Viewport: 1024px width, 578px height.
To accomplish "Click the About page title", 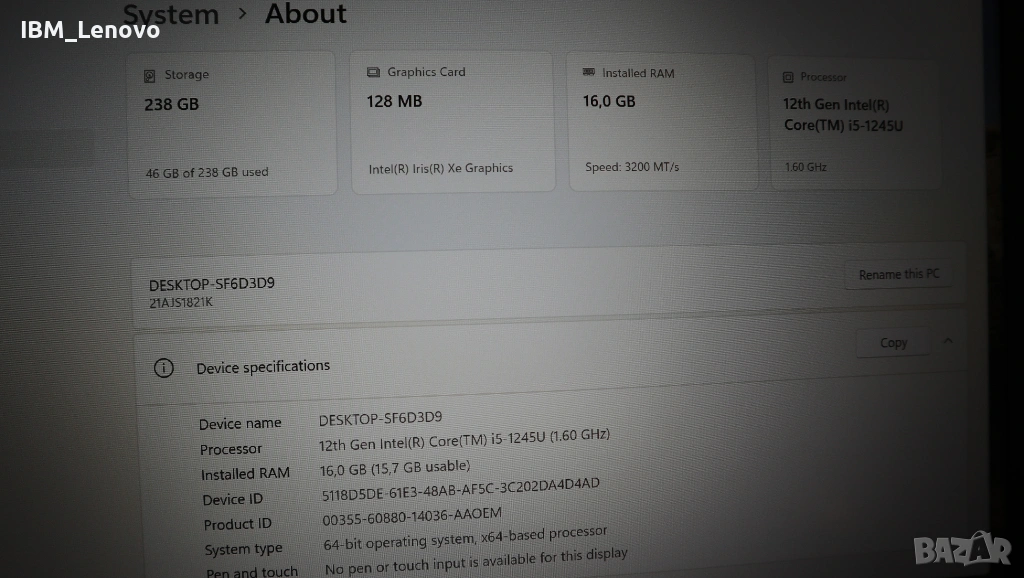I will click(x=306, y=14).
